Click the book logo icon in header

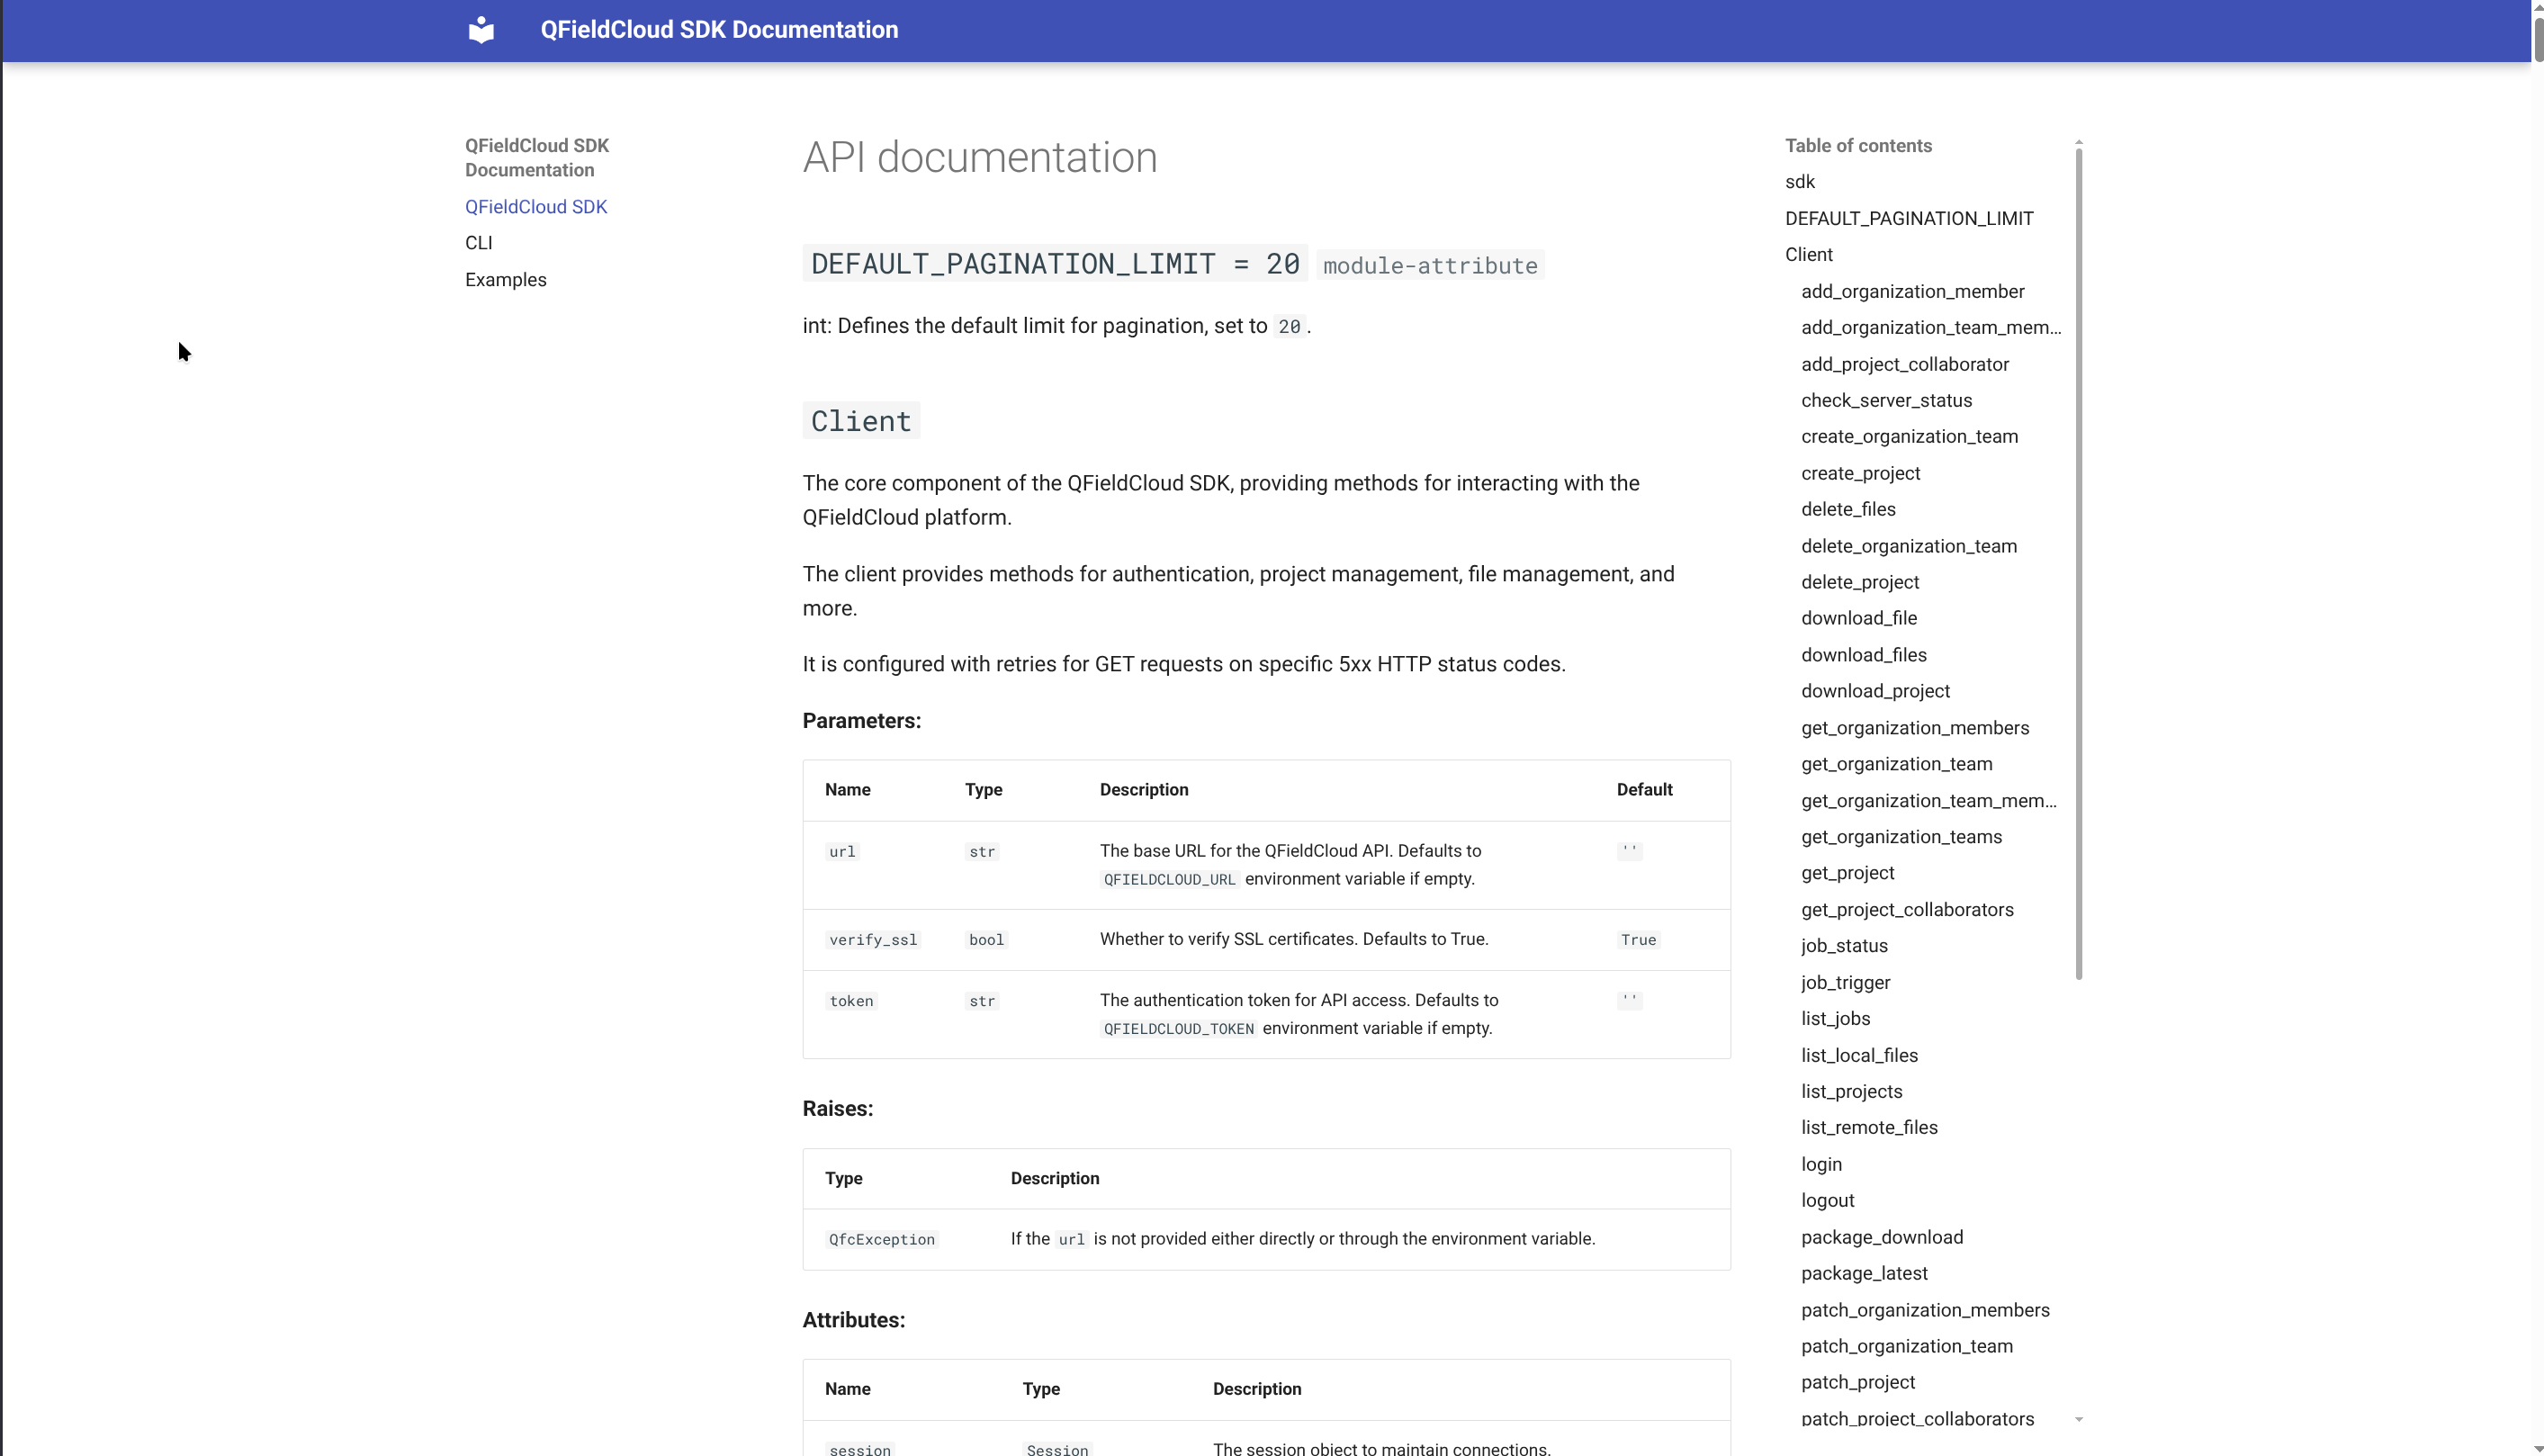click(481, 30)
